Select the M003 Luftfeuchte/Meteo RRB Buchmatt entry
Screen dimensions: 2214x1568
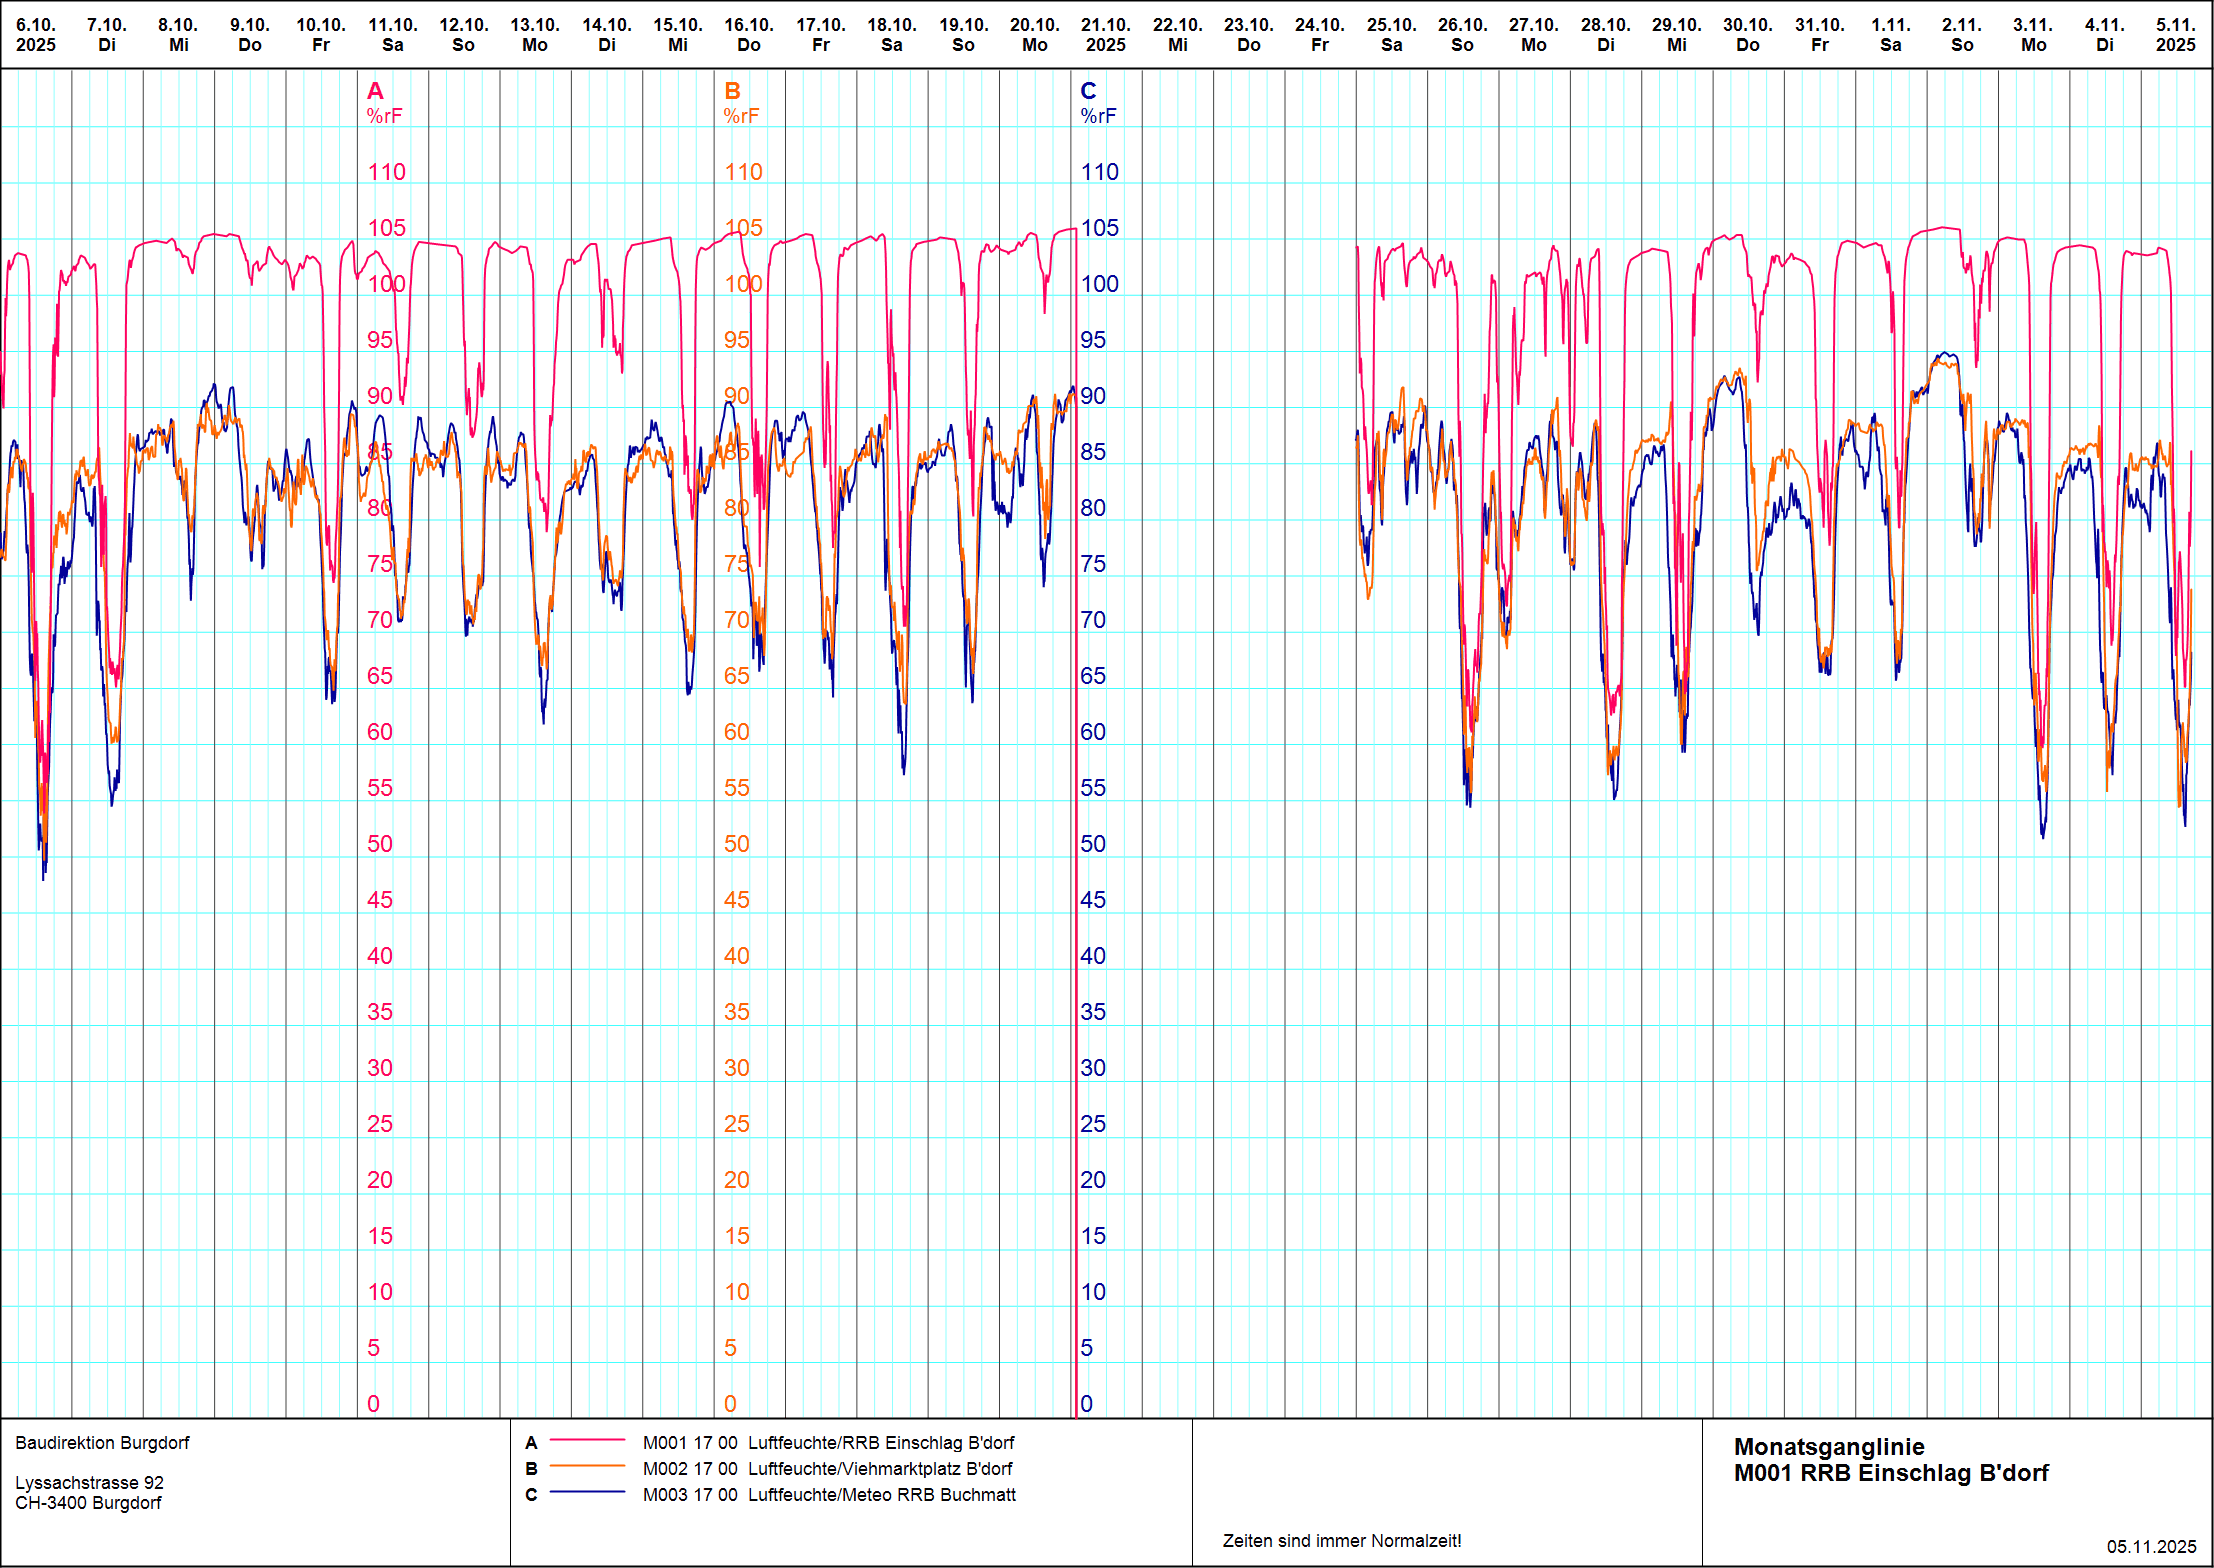click(829, 1495)
